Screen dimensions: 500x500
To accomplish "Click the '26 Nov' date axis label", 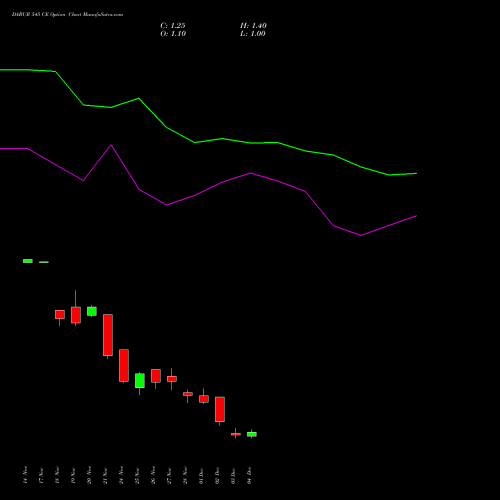I will click(x=153, y=475).
